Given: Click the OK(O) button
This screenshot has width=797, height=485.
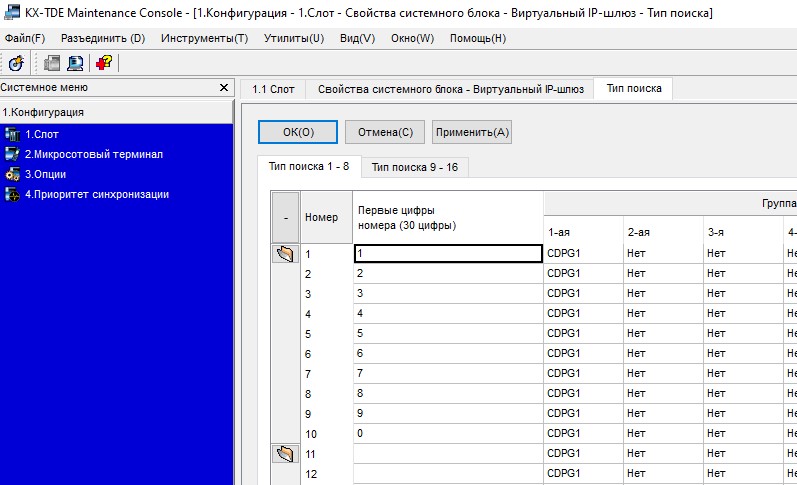Looking at the screenshot, I should point(298,132).
